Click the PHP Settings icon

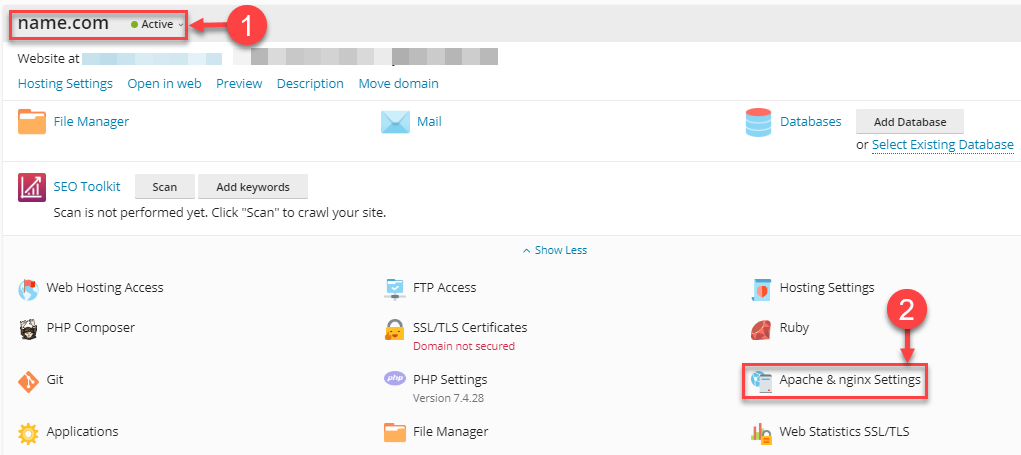click(x=395, y=379)
